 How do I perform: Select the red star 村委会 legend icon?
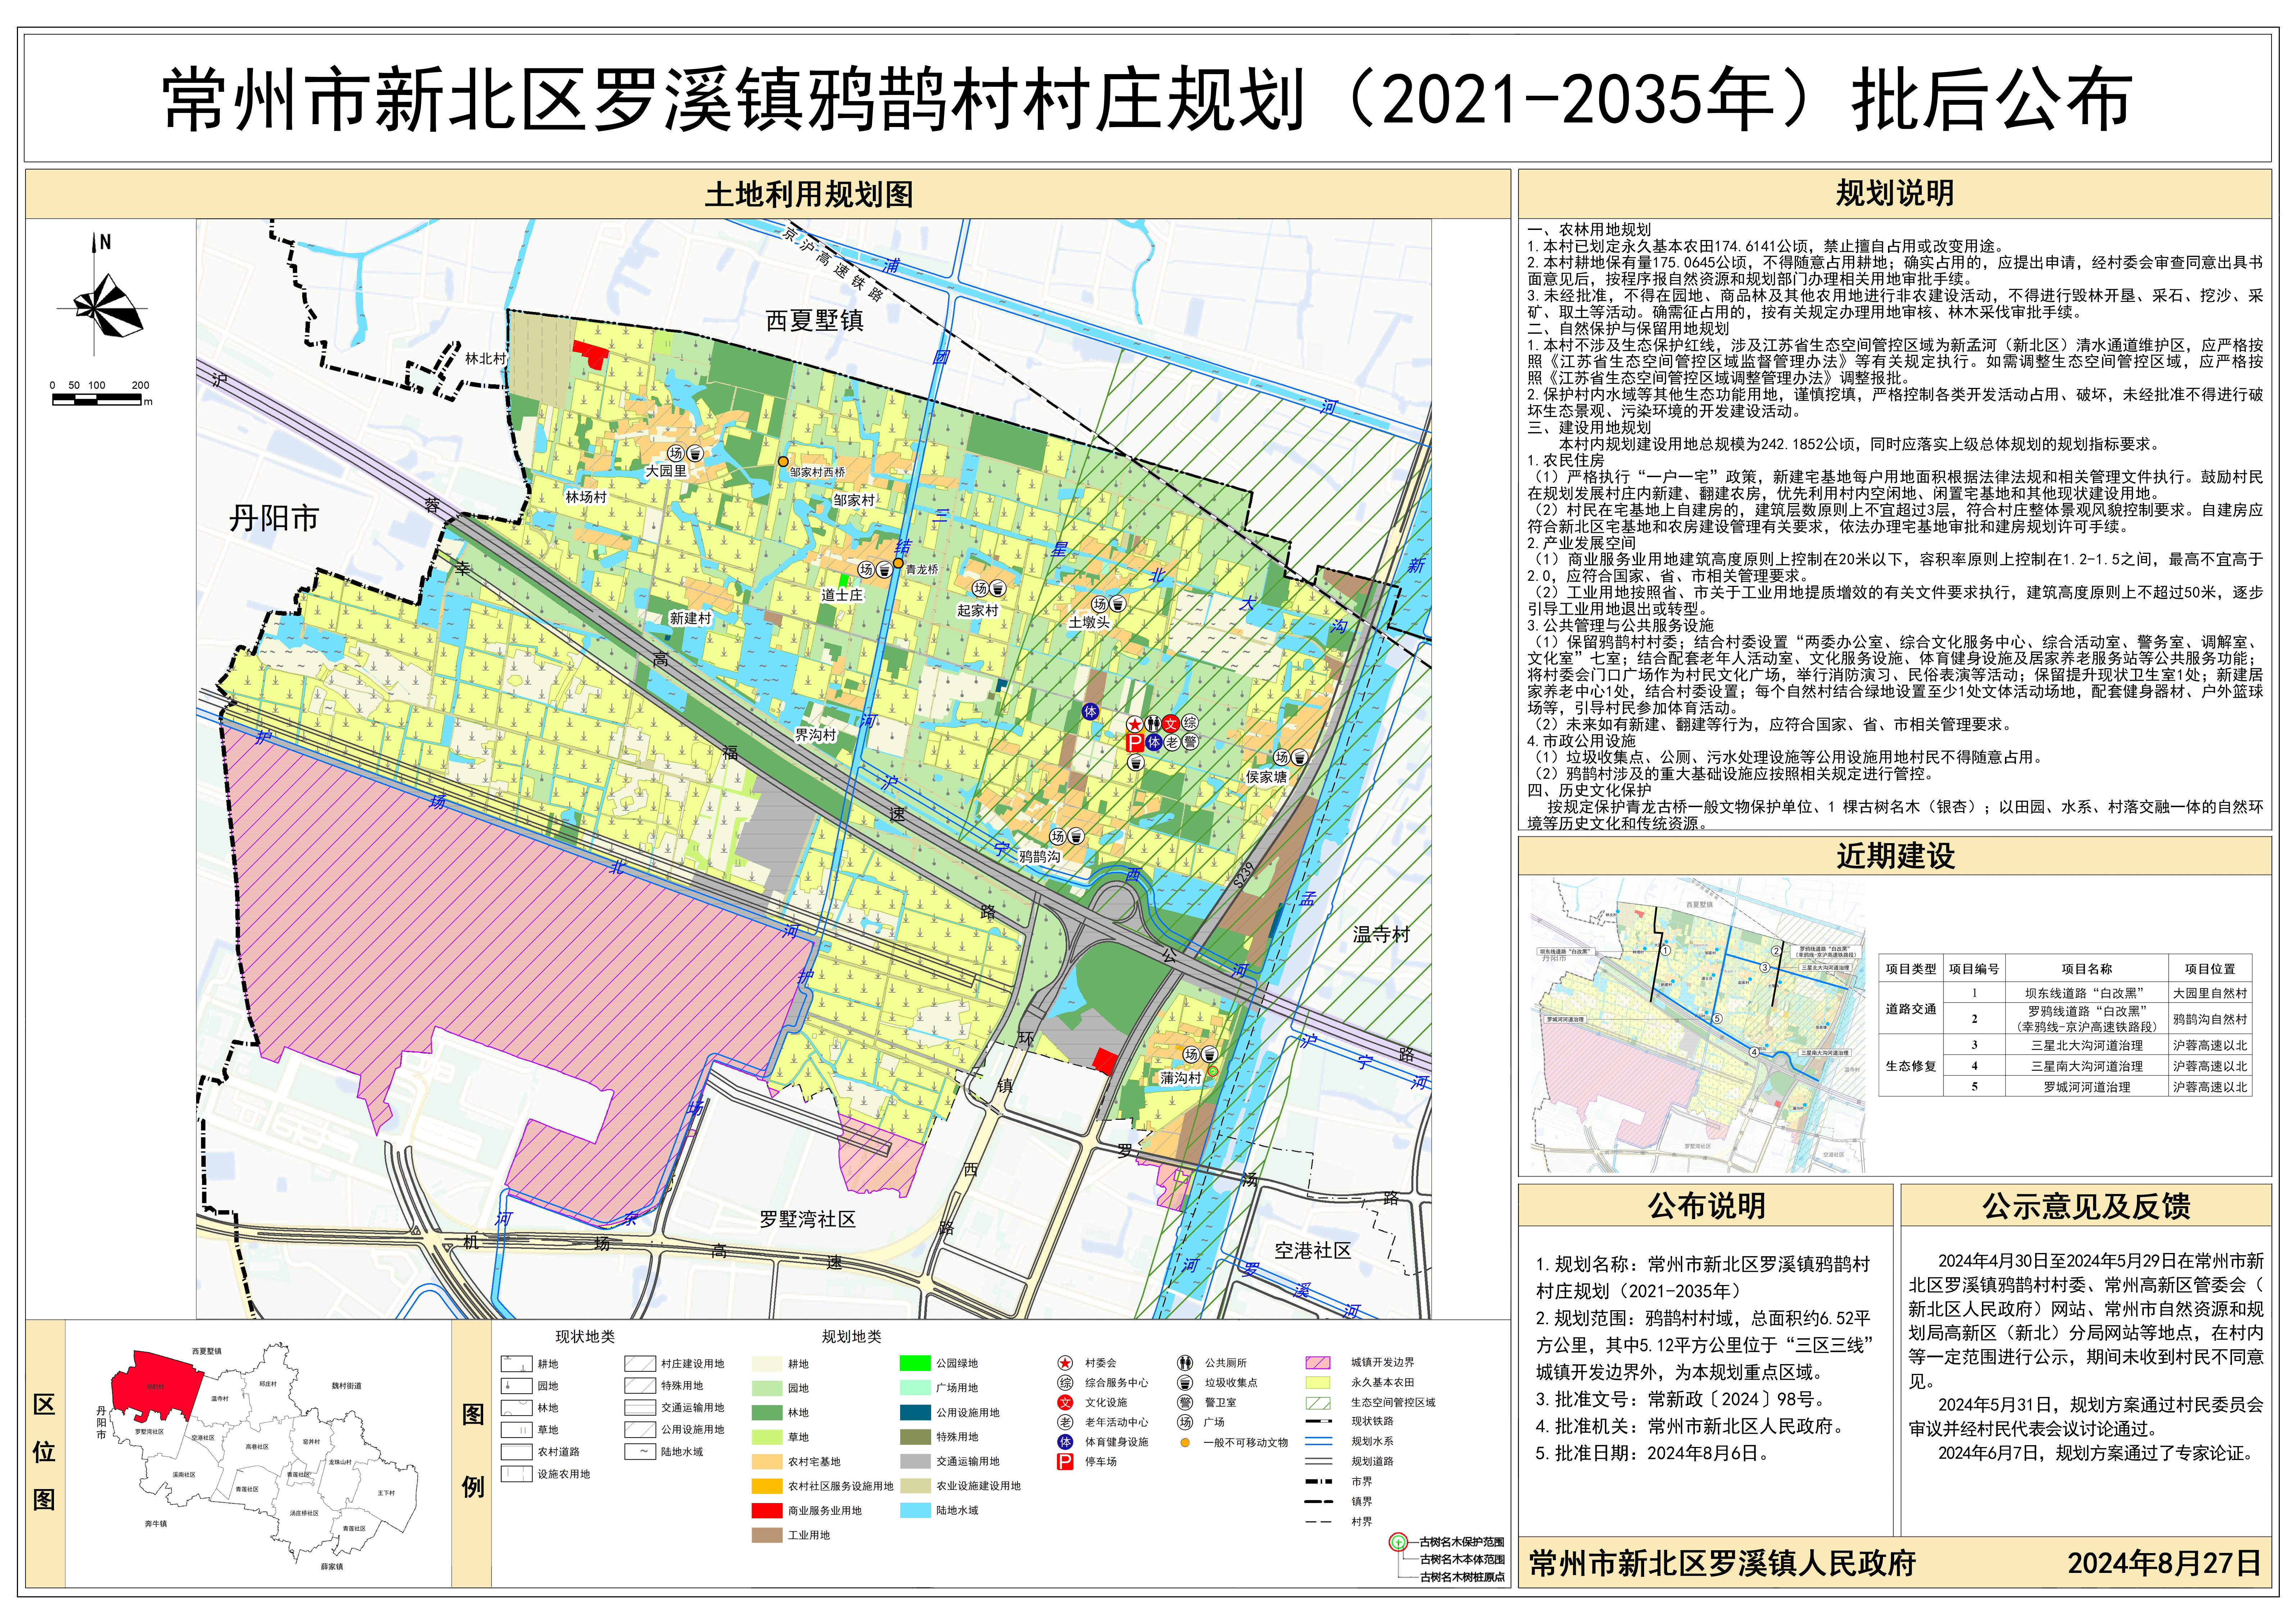point(1065,1363)
